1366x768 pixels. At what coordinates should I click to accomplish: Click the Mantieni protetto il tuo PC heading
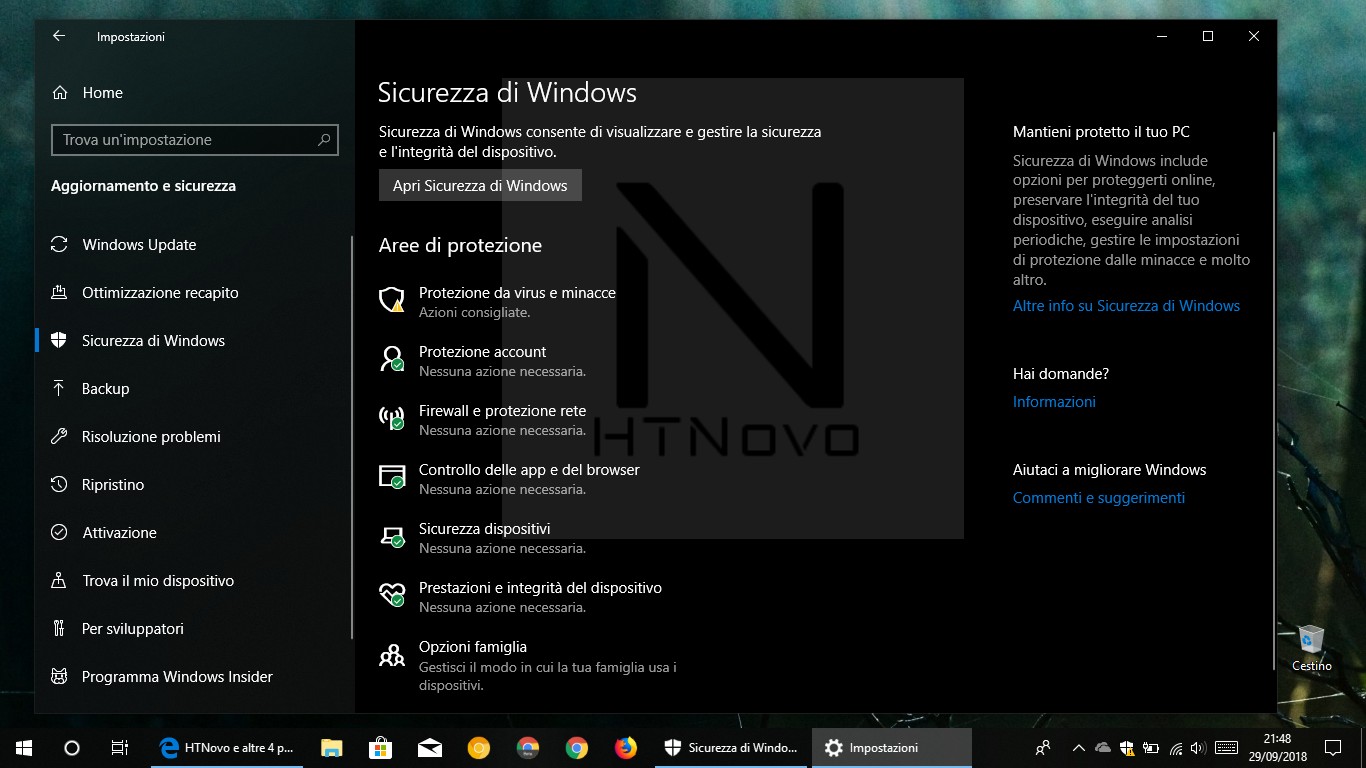tap(1101, 132)
